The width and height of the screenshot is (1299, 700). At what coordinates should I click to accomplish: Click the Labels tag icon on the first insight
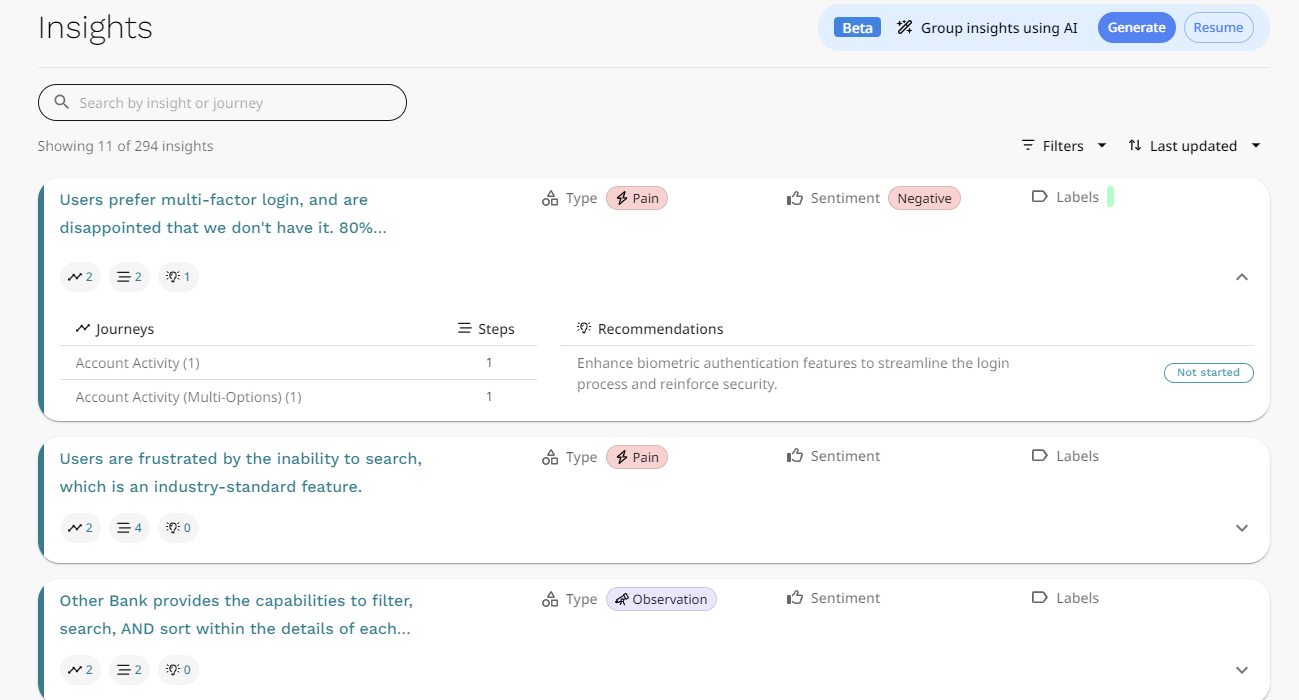[x=1042, y=196]
